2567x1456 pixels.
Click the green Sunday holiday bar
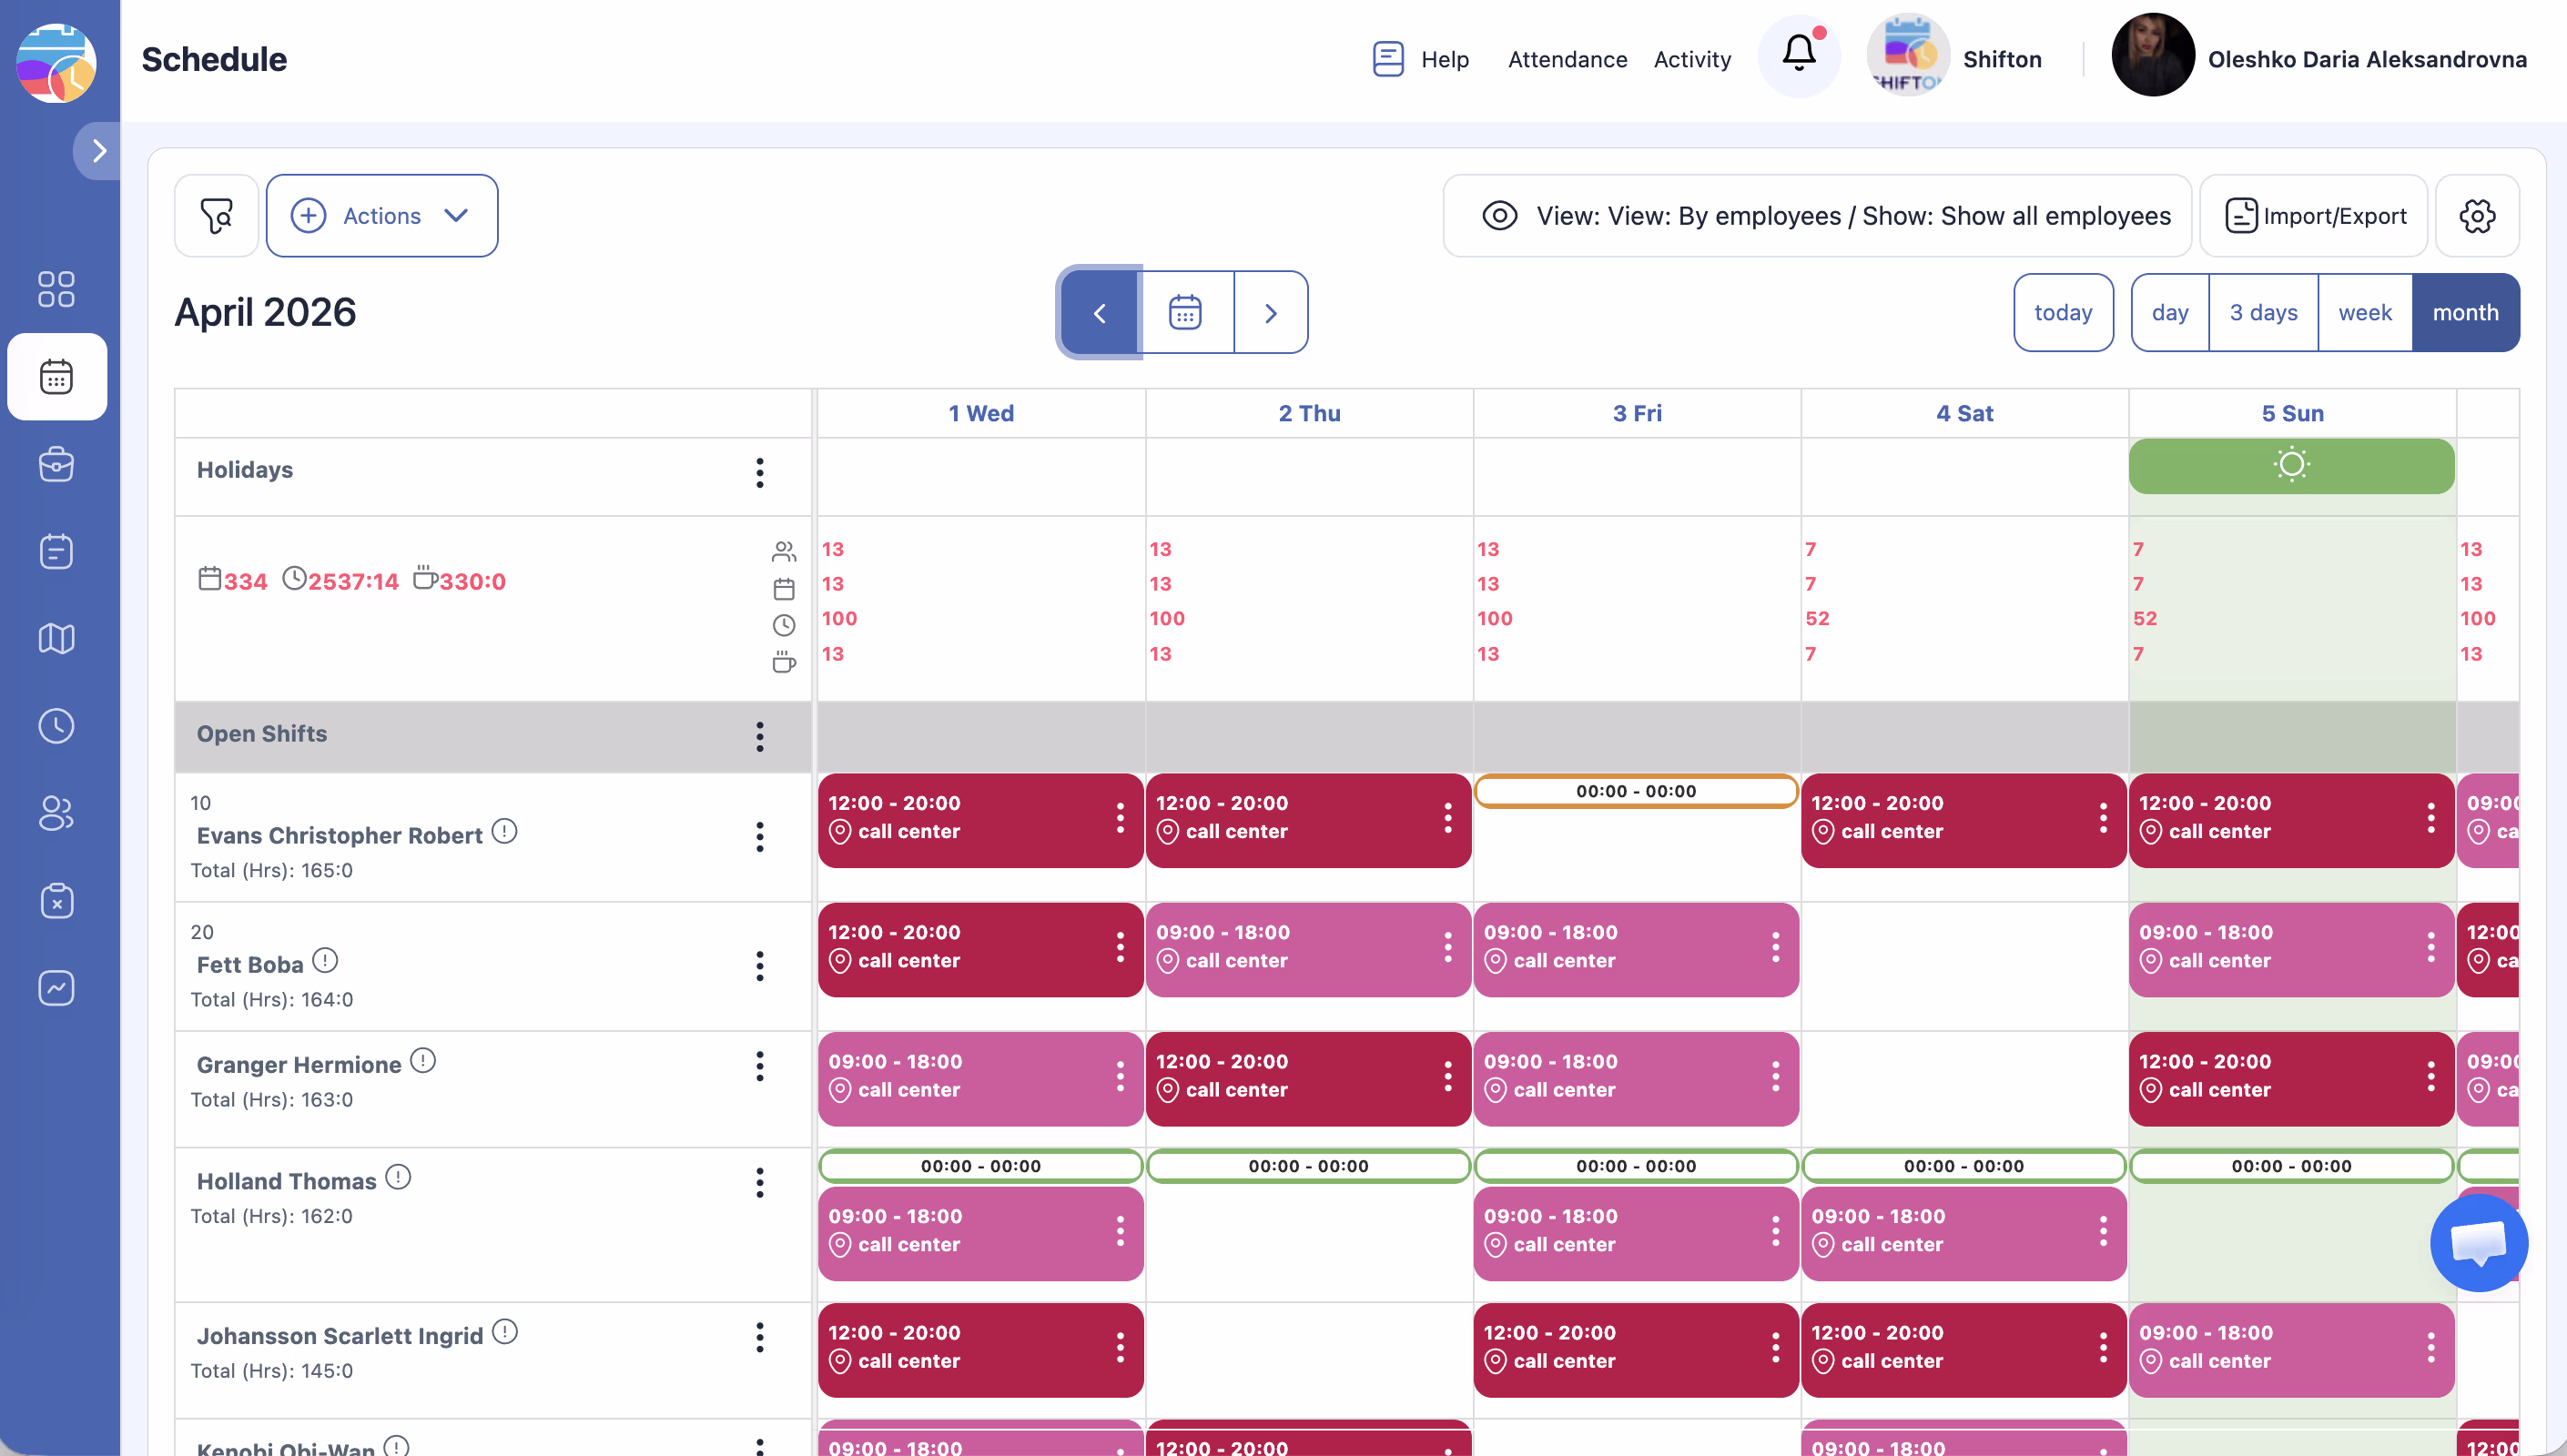pyautogui.click(x=2291, y=466)
